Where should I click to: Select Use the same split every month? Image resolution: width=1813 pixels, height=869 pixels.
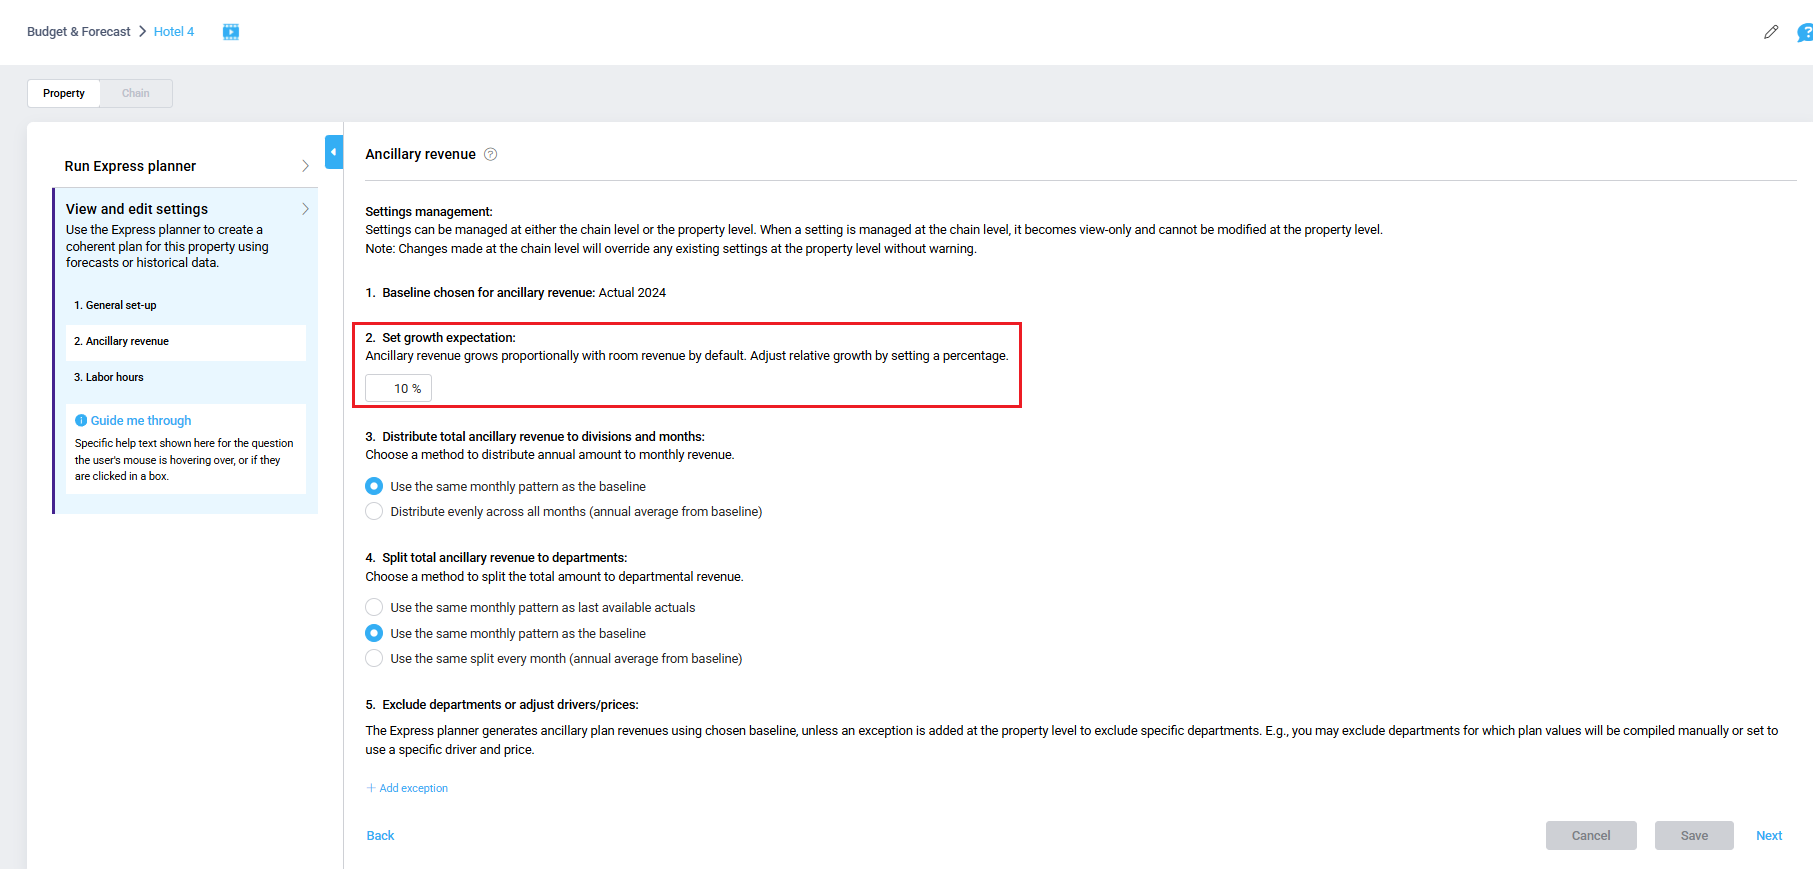coord(374,658)
